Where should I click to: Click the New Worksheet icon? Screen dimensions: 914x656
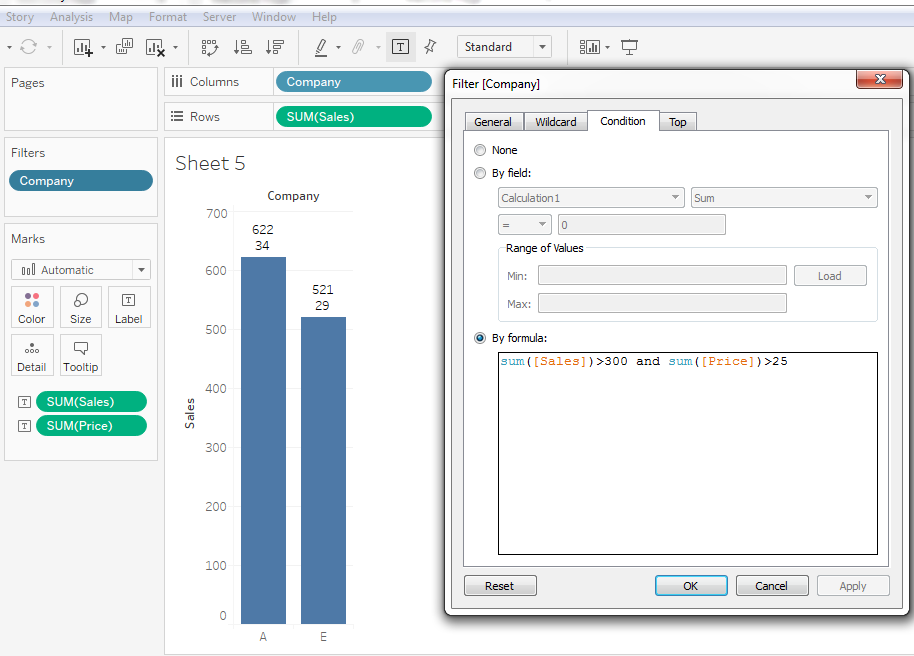pyautogui.click(x=83, y=47)
